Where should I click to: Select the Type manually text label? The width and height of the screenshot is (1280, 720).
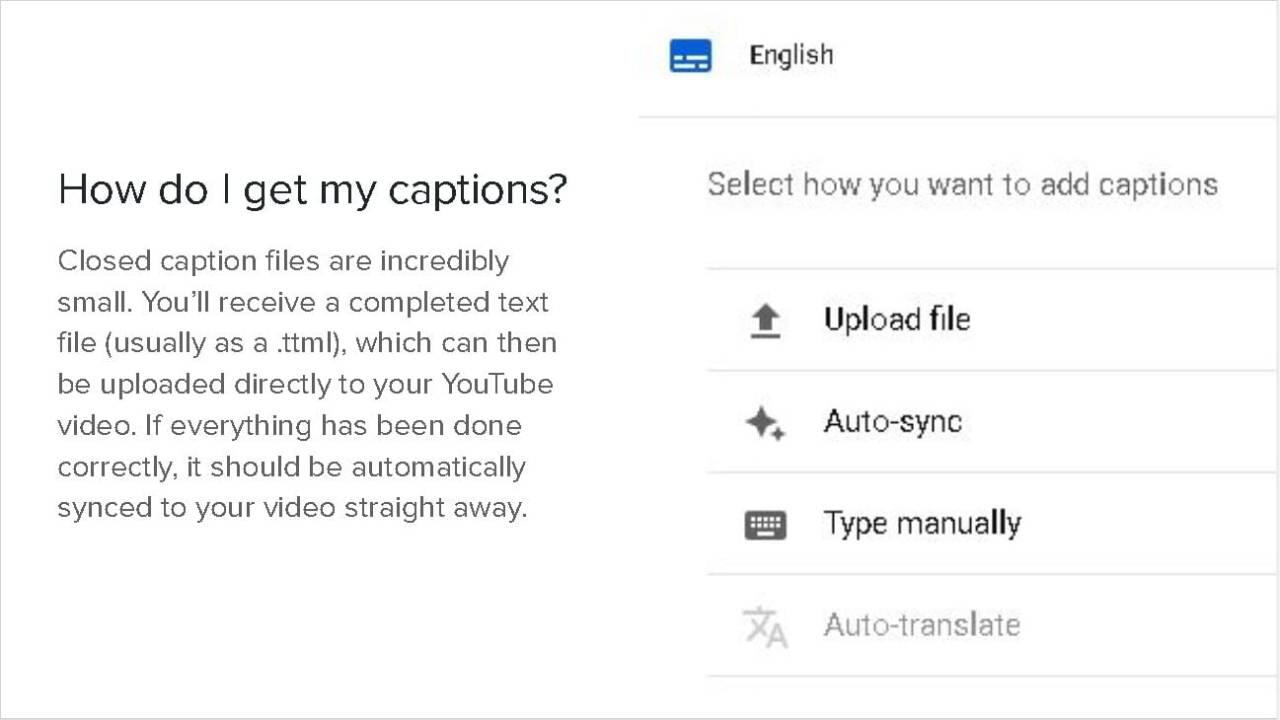pyautogui.click(x=921, y=523)
